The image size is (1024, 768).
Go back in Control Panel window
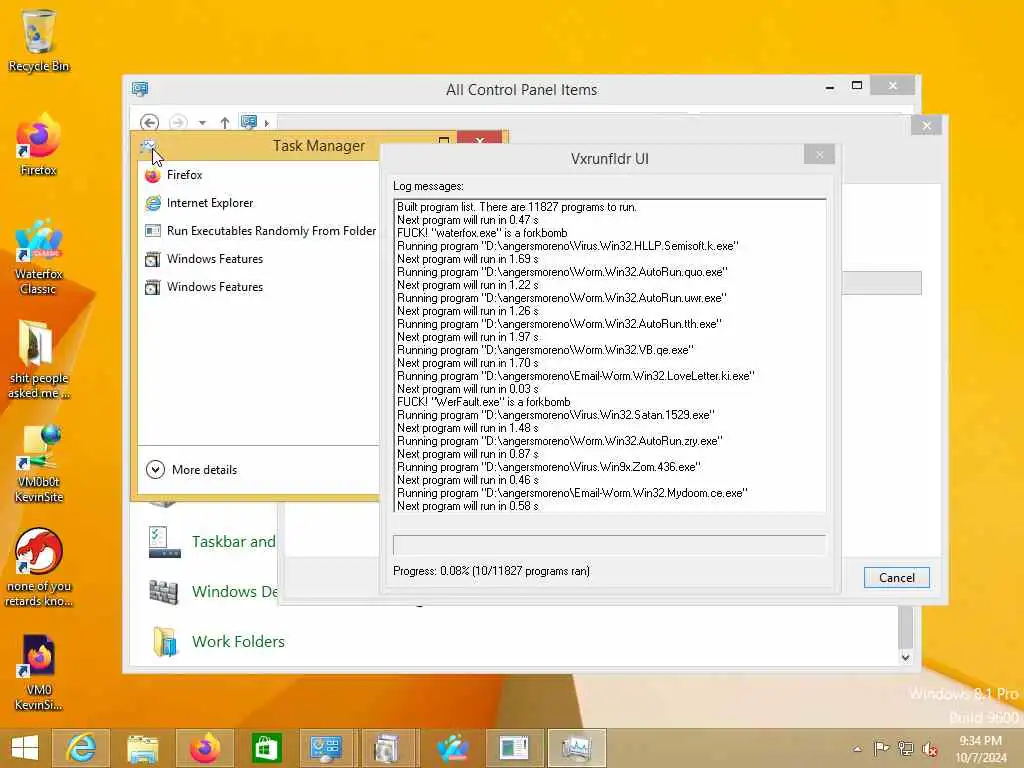coord(149,122)
